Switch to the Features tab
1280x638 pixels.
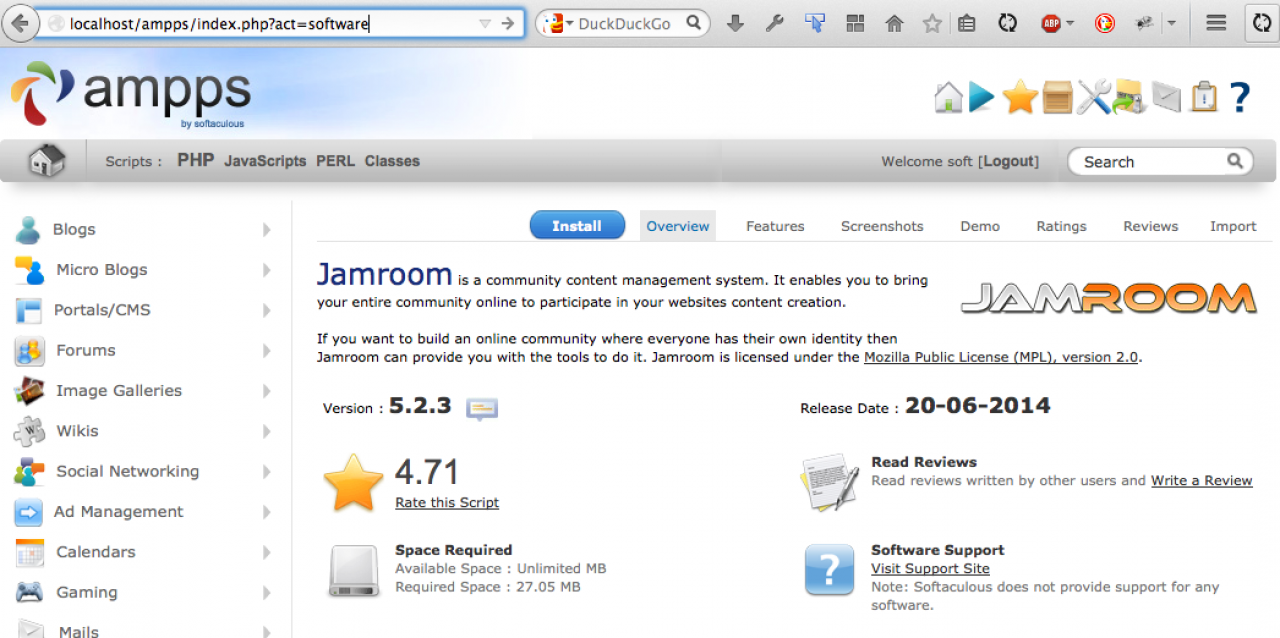[x=775, y=226]
